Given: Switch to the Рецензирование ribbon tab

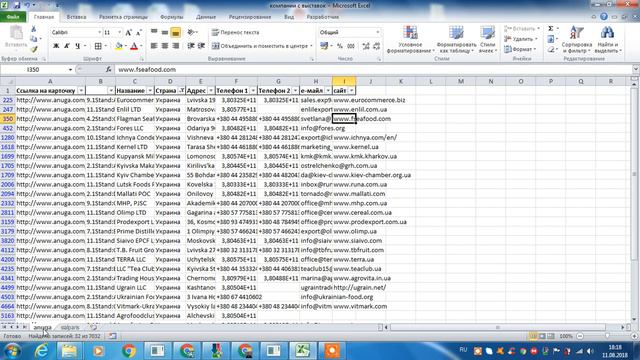Looking at the screenshot, I should [x=250, y=17].
